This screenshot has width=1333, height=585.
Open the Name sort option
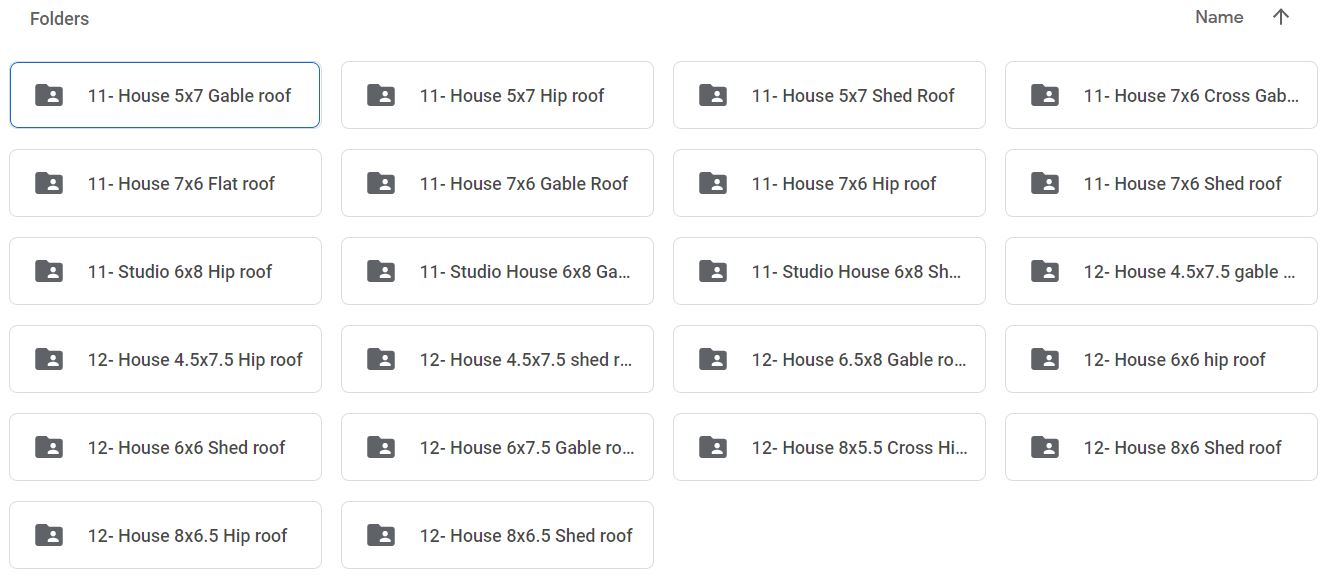point(1219,17)
